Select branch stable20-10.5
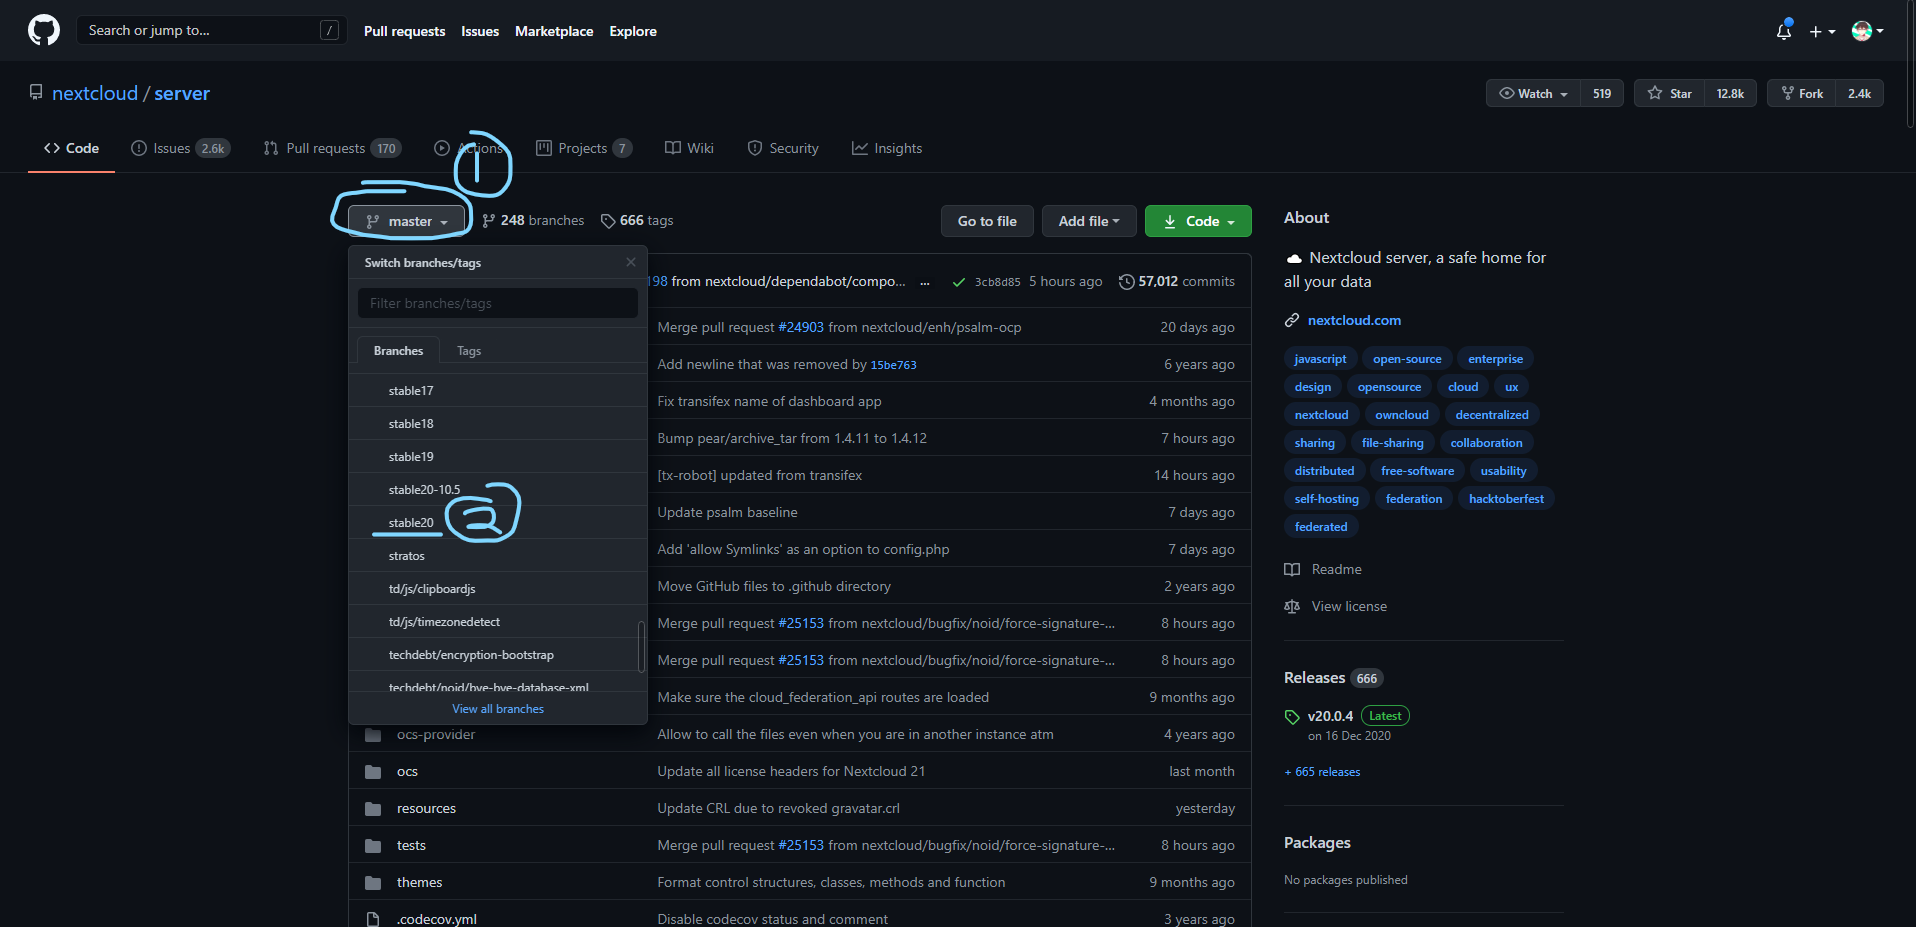Image resolution: width=1916 pixels, height=927 pixels. tap(498, 489)
